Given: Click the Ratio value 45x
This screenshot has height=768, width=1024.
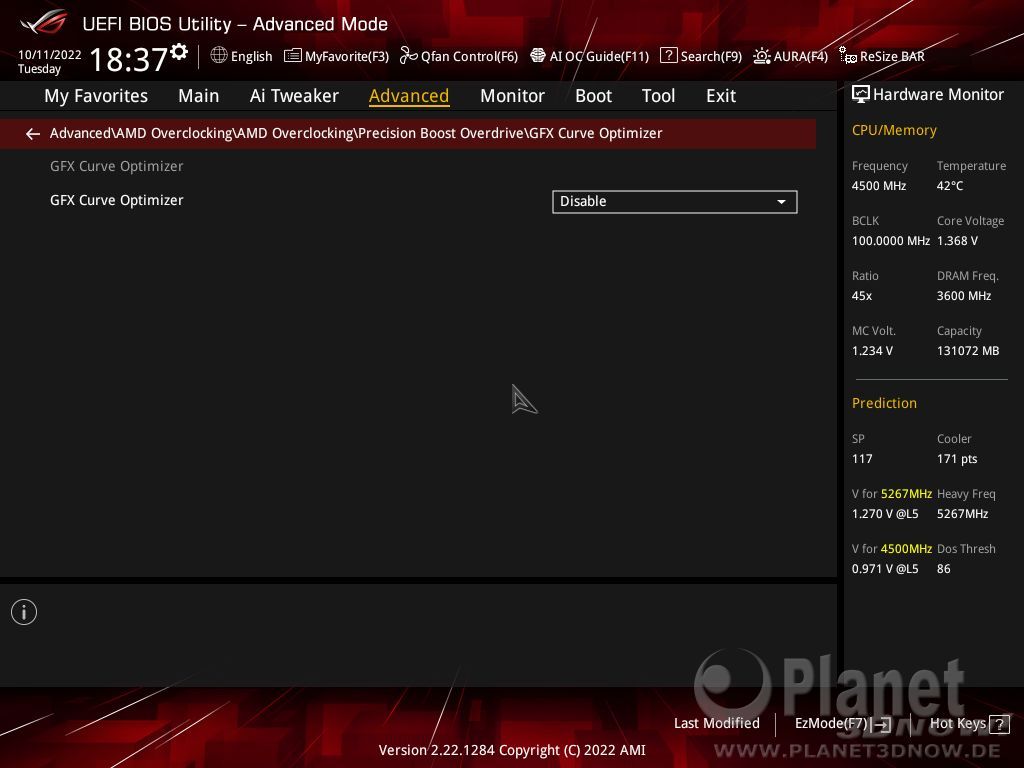Looking at the screenshot, I should point(862,296).
